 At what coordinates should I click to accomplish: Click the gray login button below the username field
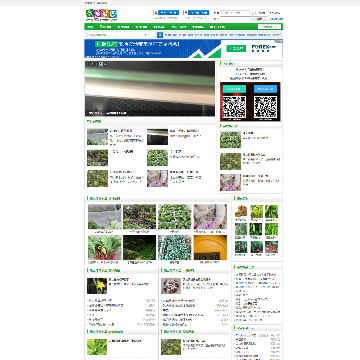pyautogui.click(x=259, y=19)
